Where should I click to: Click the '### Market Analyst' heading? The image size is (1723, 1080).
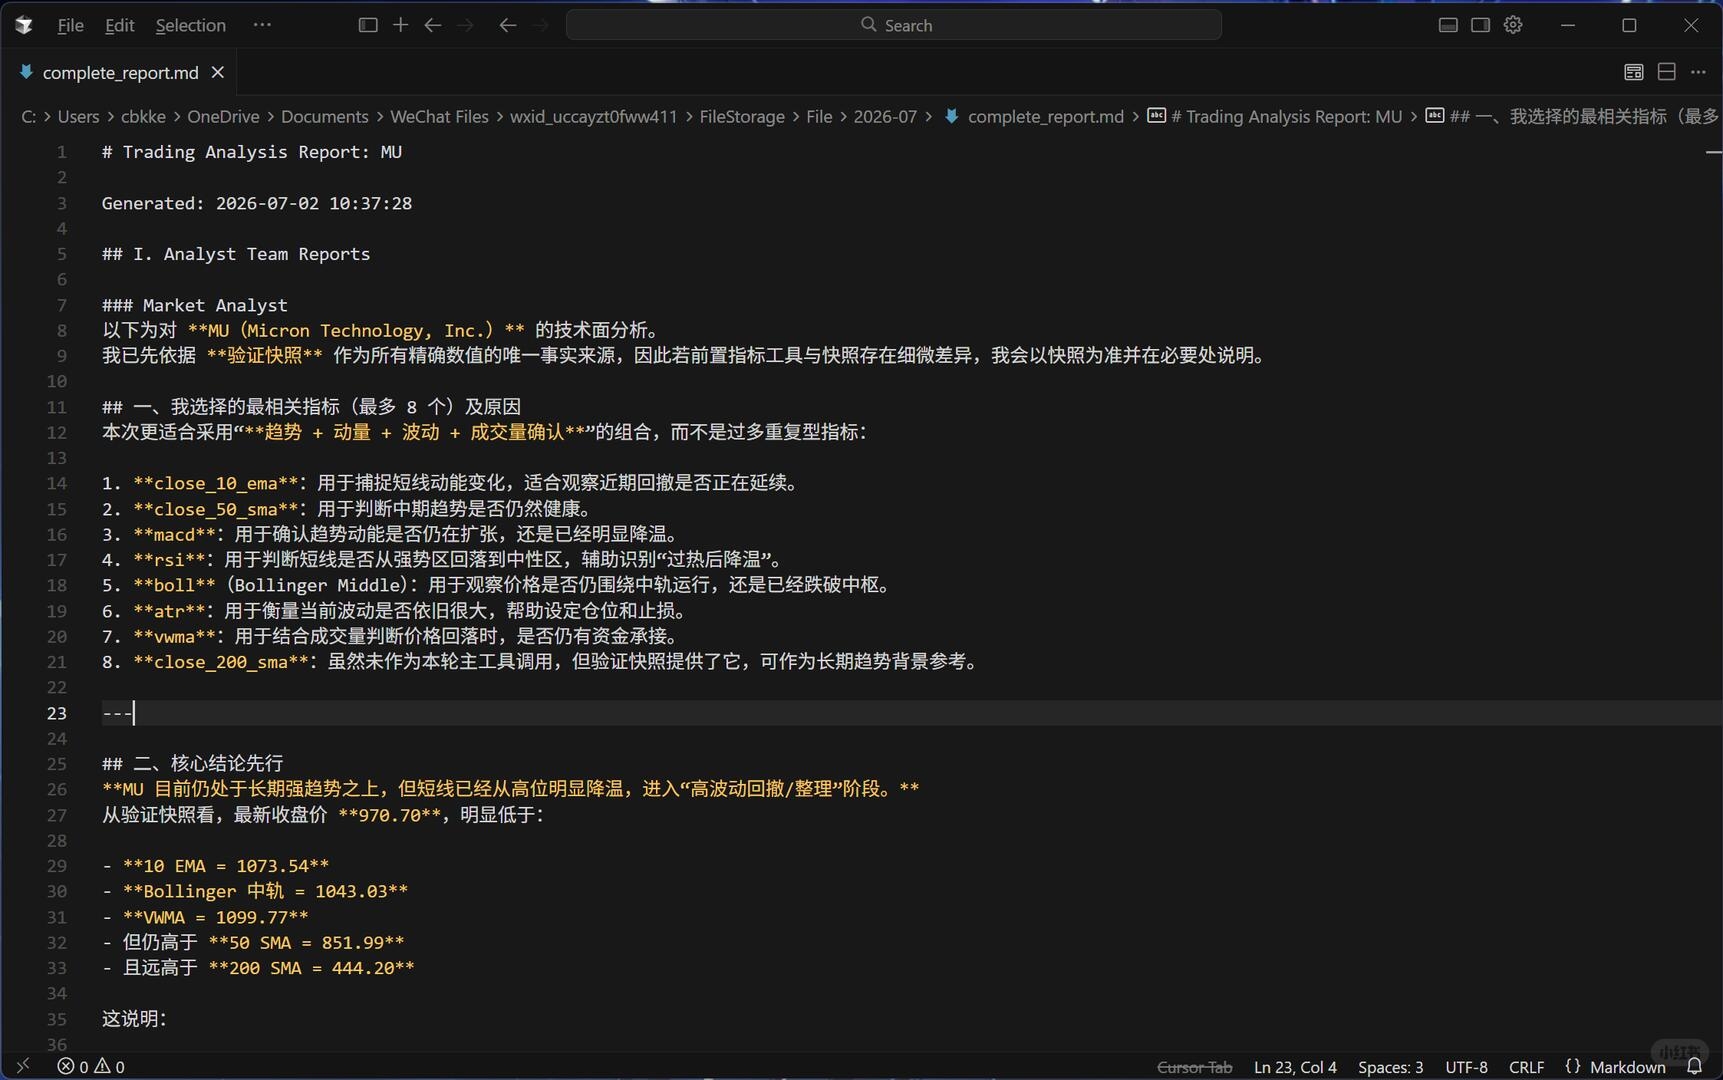coord(195,305)
